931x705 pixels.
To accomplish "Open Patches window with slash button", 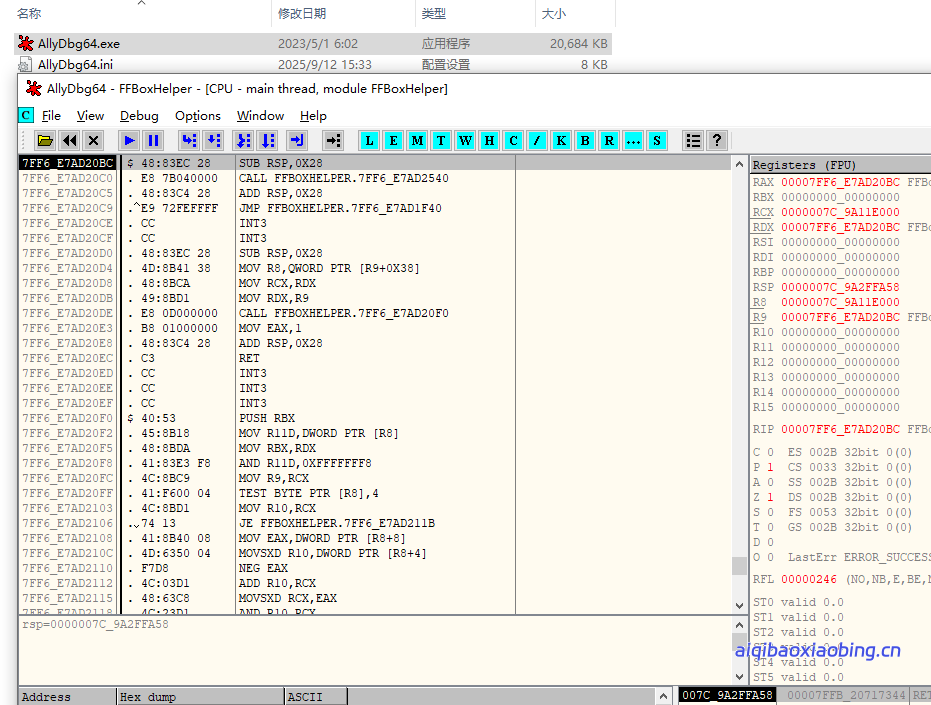I will pyautogui.click(x=537, y=141).
